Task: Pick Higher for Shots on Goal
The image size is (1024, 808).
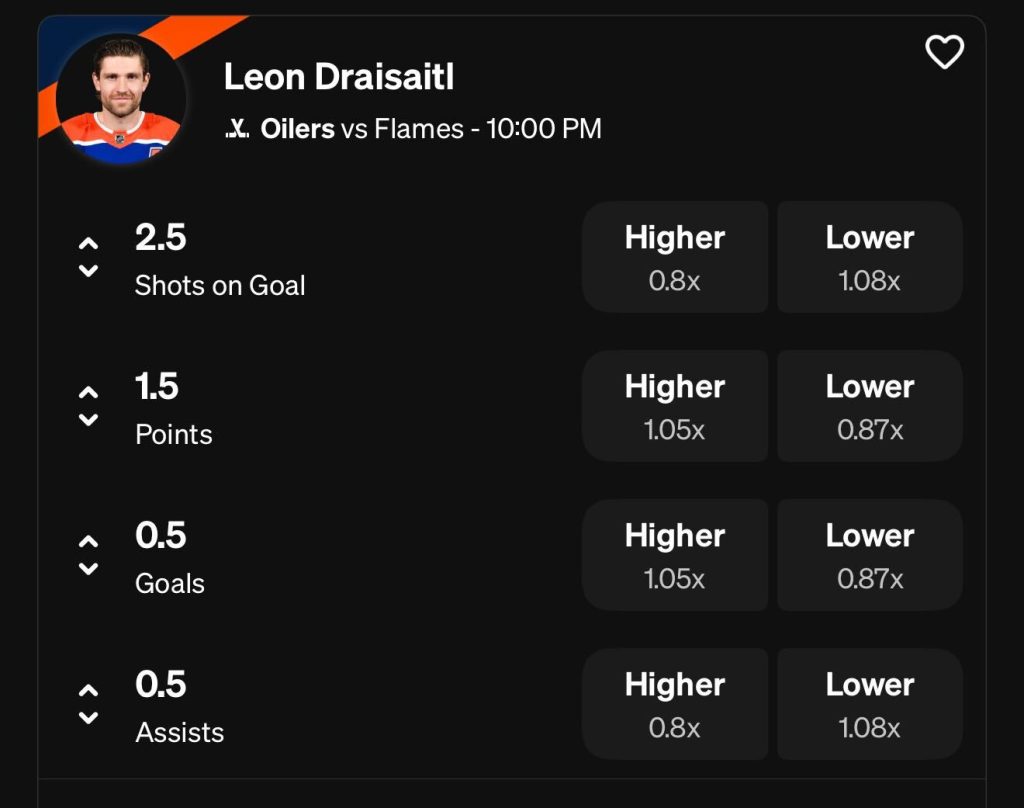Action: click(x=675, y=257)
